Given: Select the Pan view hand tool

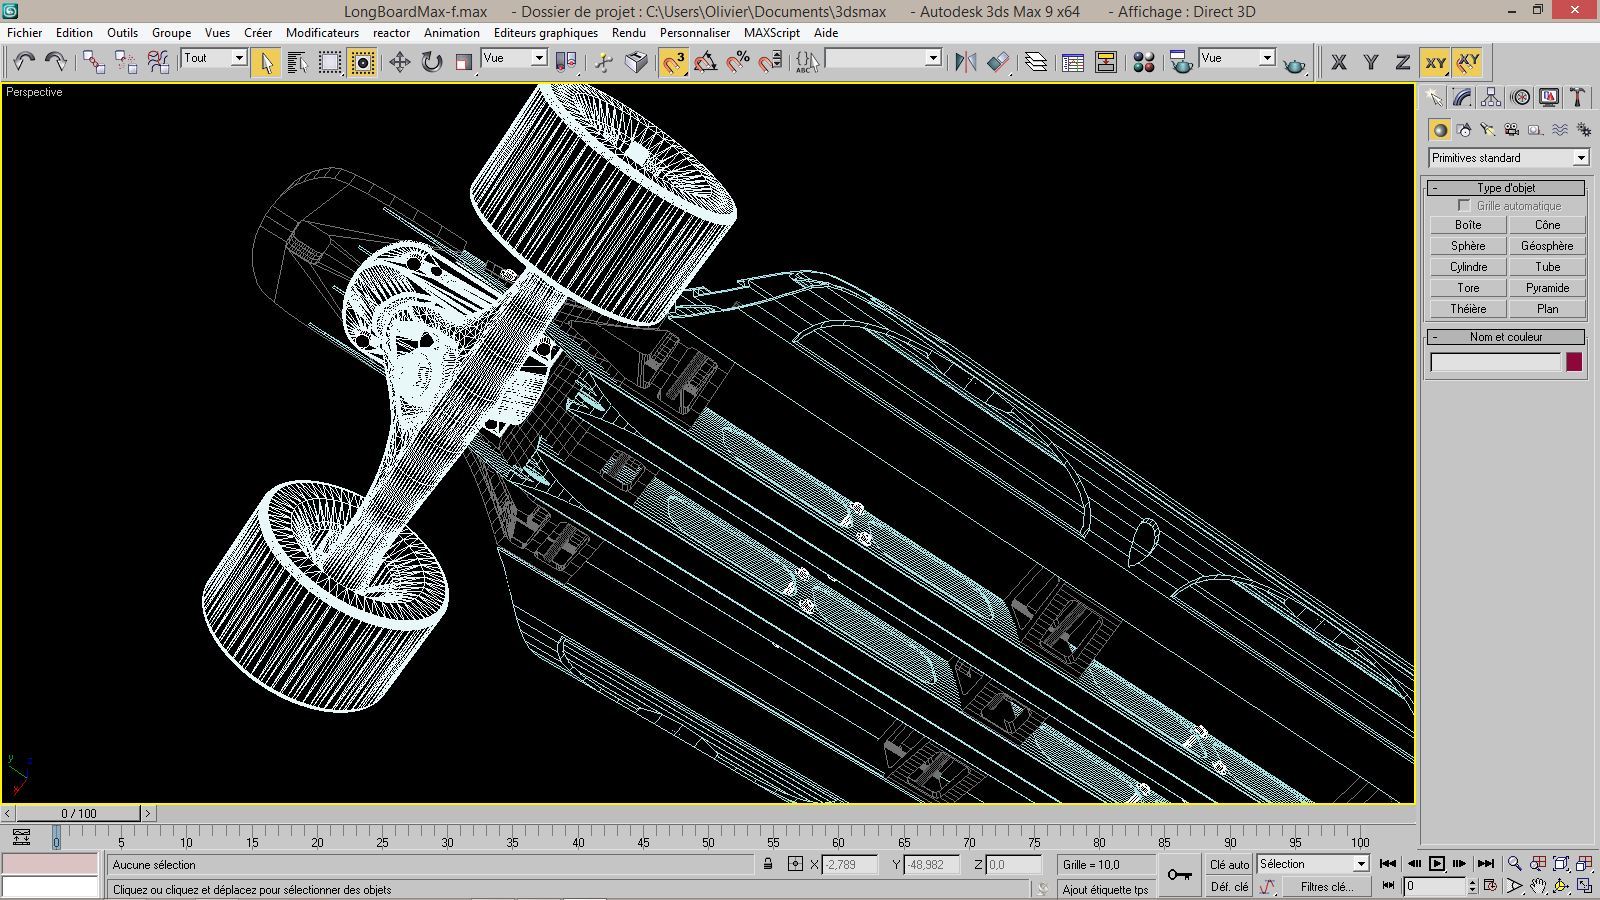Looking at the screenshot, I should (x=1537, y=885).
